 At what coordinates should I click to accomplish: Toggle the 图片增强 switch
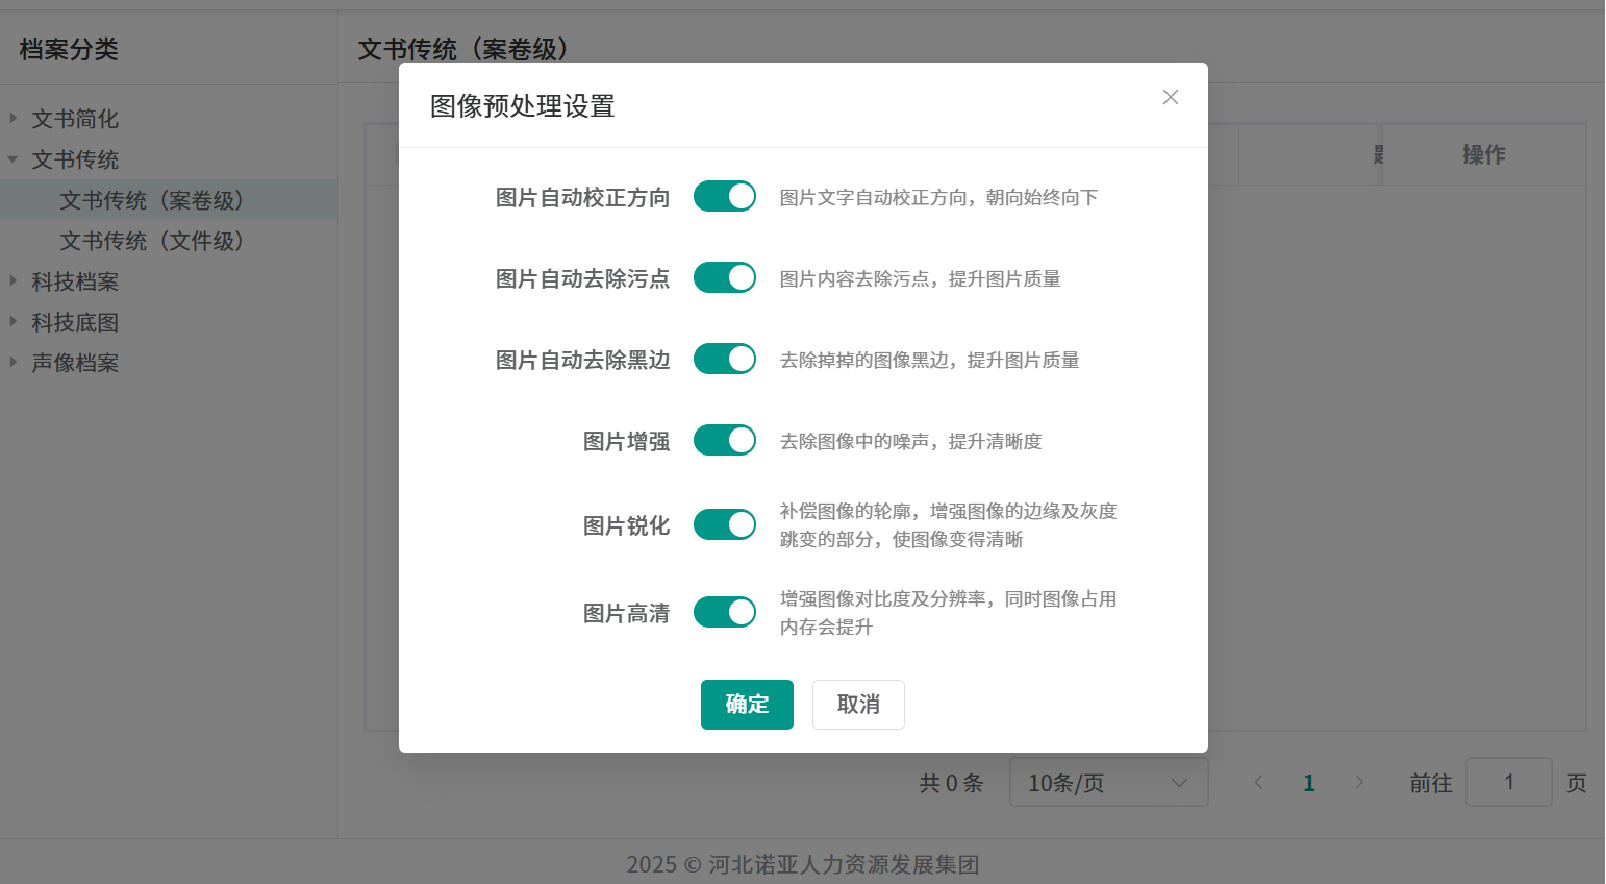[724, 440]
